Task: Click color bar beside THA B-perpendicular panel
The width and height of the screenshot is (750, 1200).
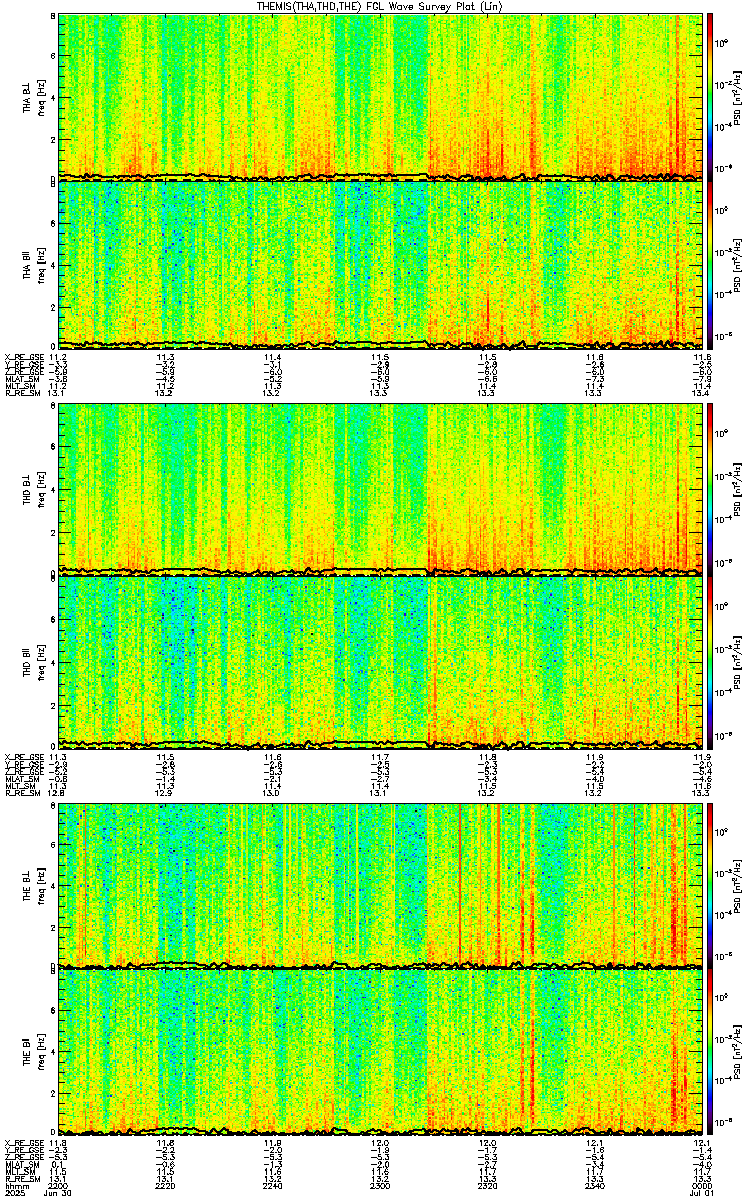Action: pyautogui.click(x=711, y=95)
